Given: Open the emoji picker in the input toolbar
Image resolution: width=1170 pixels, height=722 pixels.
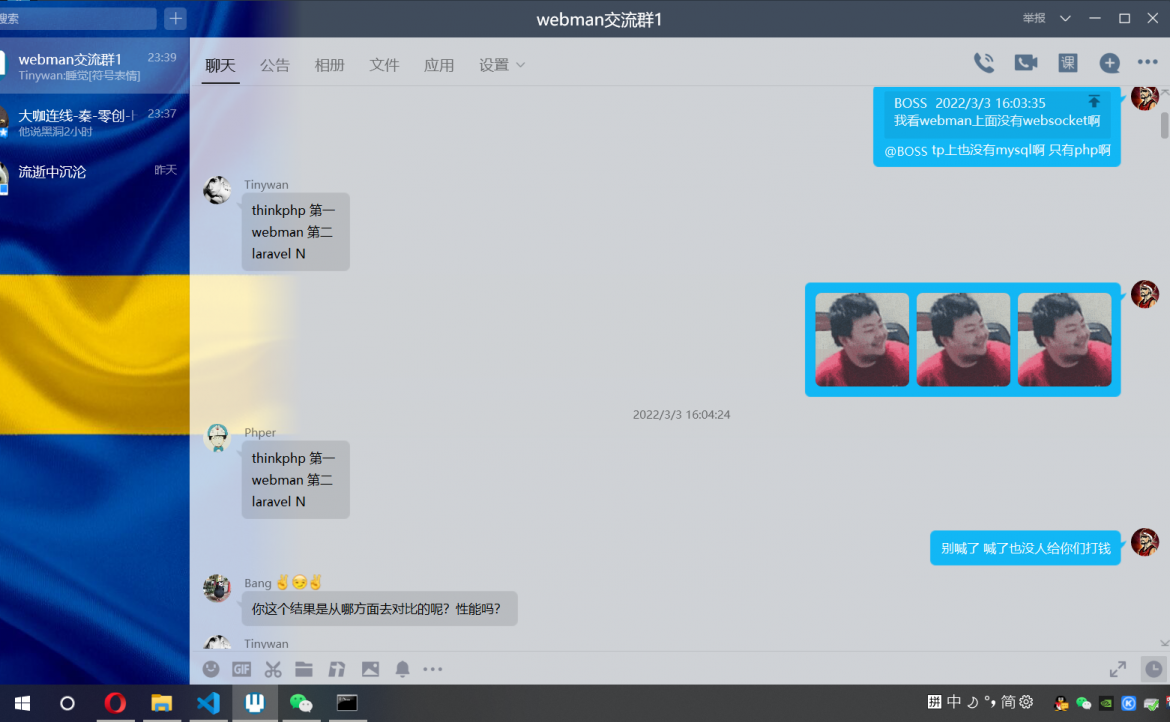Looking at the screenshot, I should coord(211,669).
